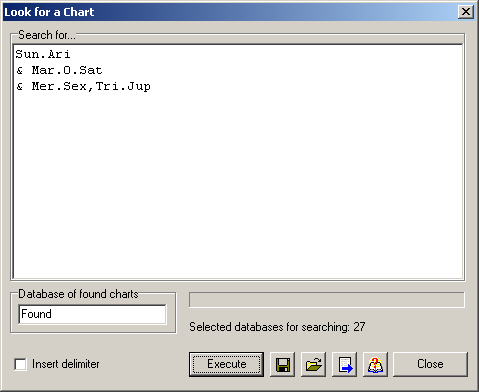Click the Database of found charts group label
The image size is (479, 392).
click(x=78, y=294)
